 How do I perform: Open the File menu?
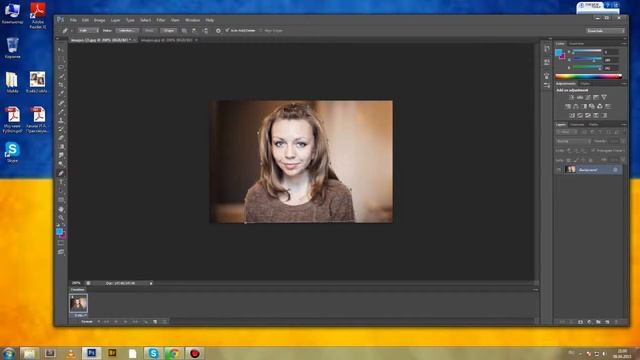(x=73, y=20)
